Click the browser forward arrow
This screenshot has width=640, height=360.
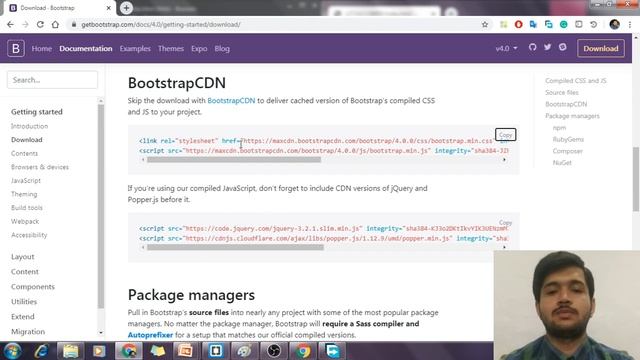click(x=25, y=24)
